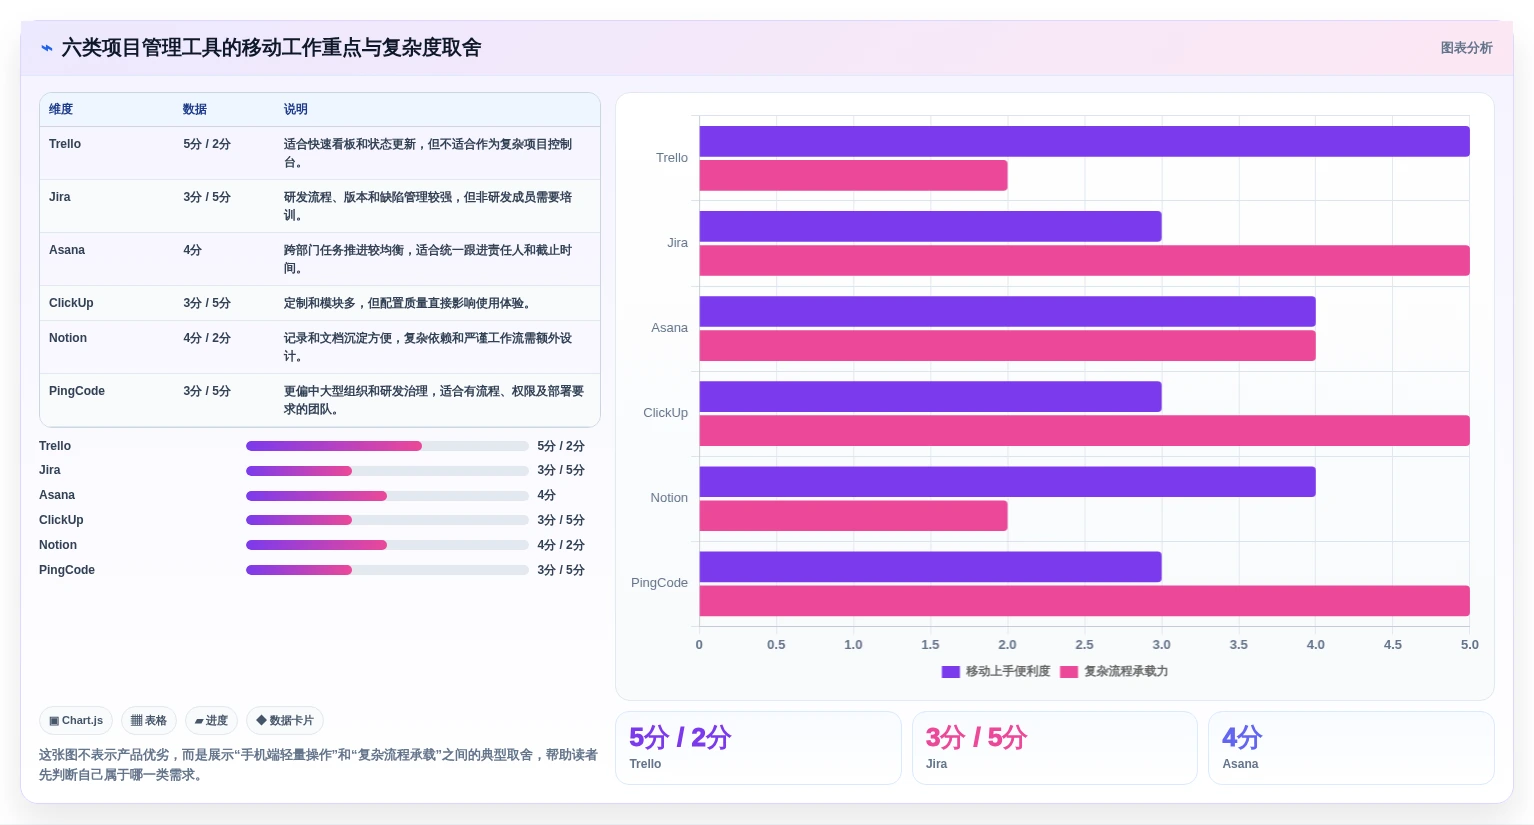The image size is (1534, 825).
Task: Open the Asana 4分 data card
Action: pos(1351,748)
